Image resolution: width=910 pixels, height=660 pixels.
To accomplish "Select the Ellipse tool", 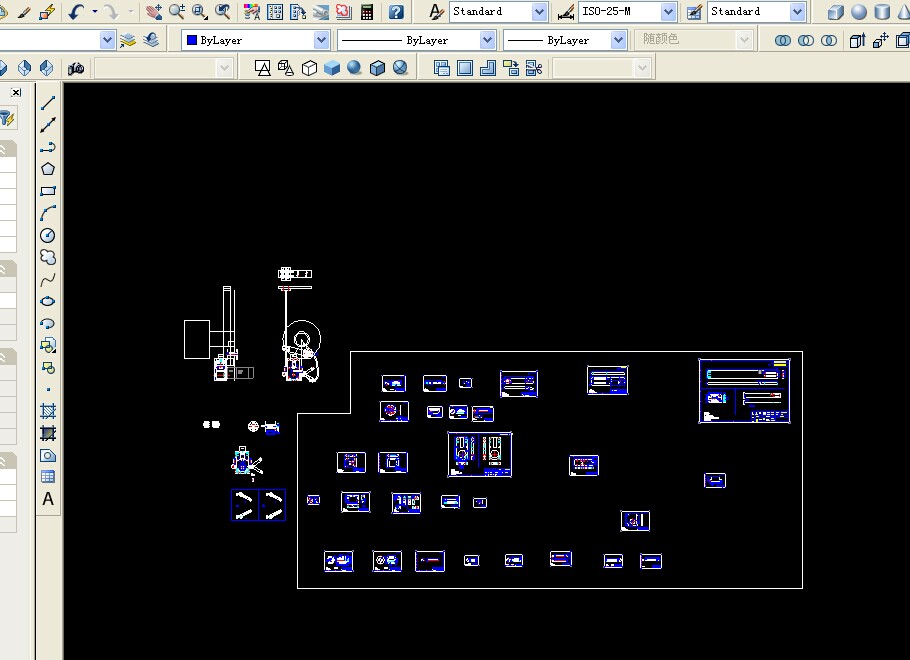I will [x=48, y=301].
